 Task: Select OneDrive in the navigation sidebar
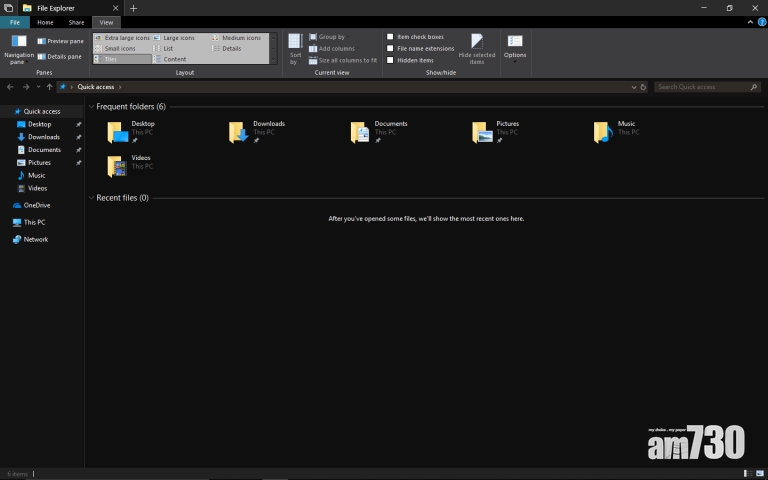pyautogui.click(x=36, y=205)
